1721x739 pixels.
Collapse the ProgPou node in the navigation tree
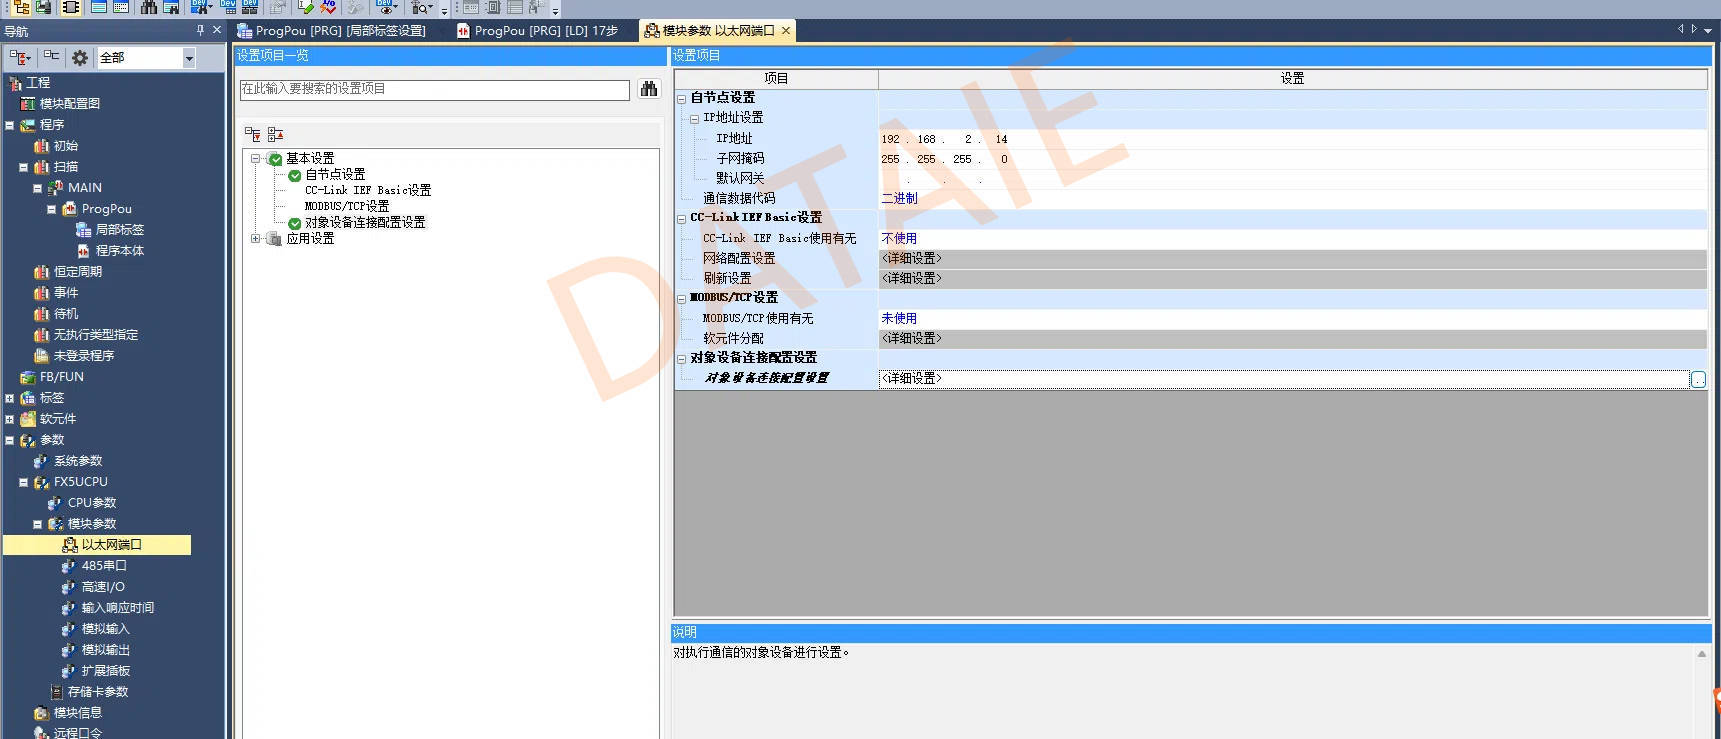pyautogui.click(x=52, y=209)
